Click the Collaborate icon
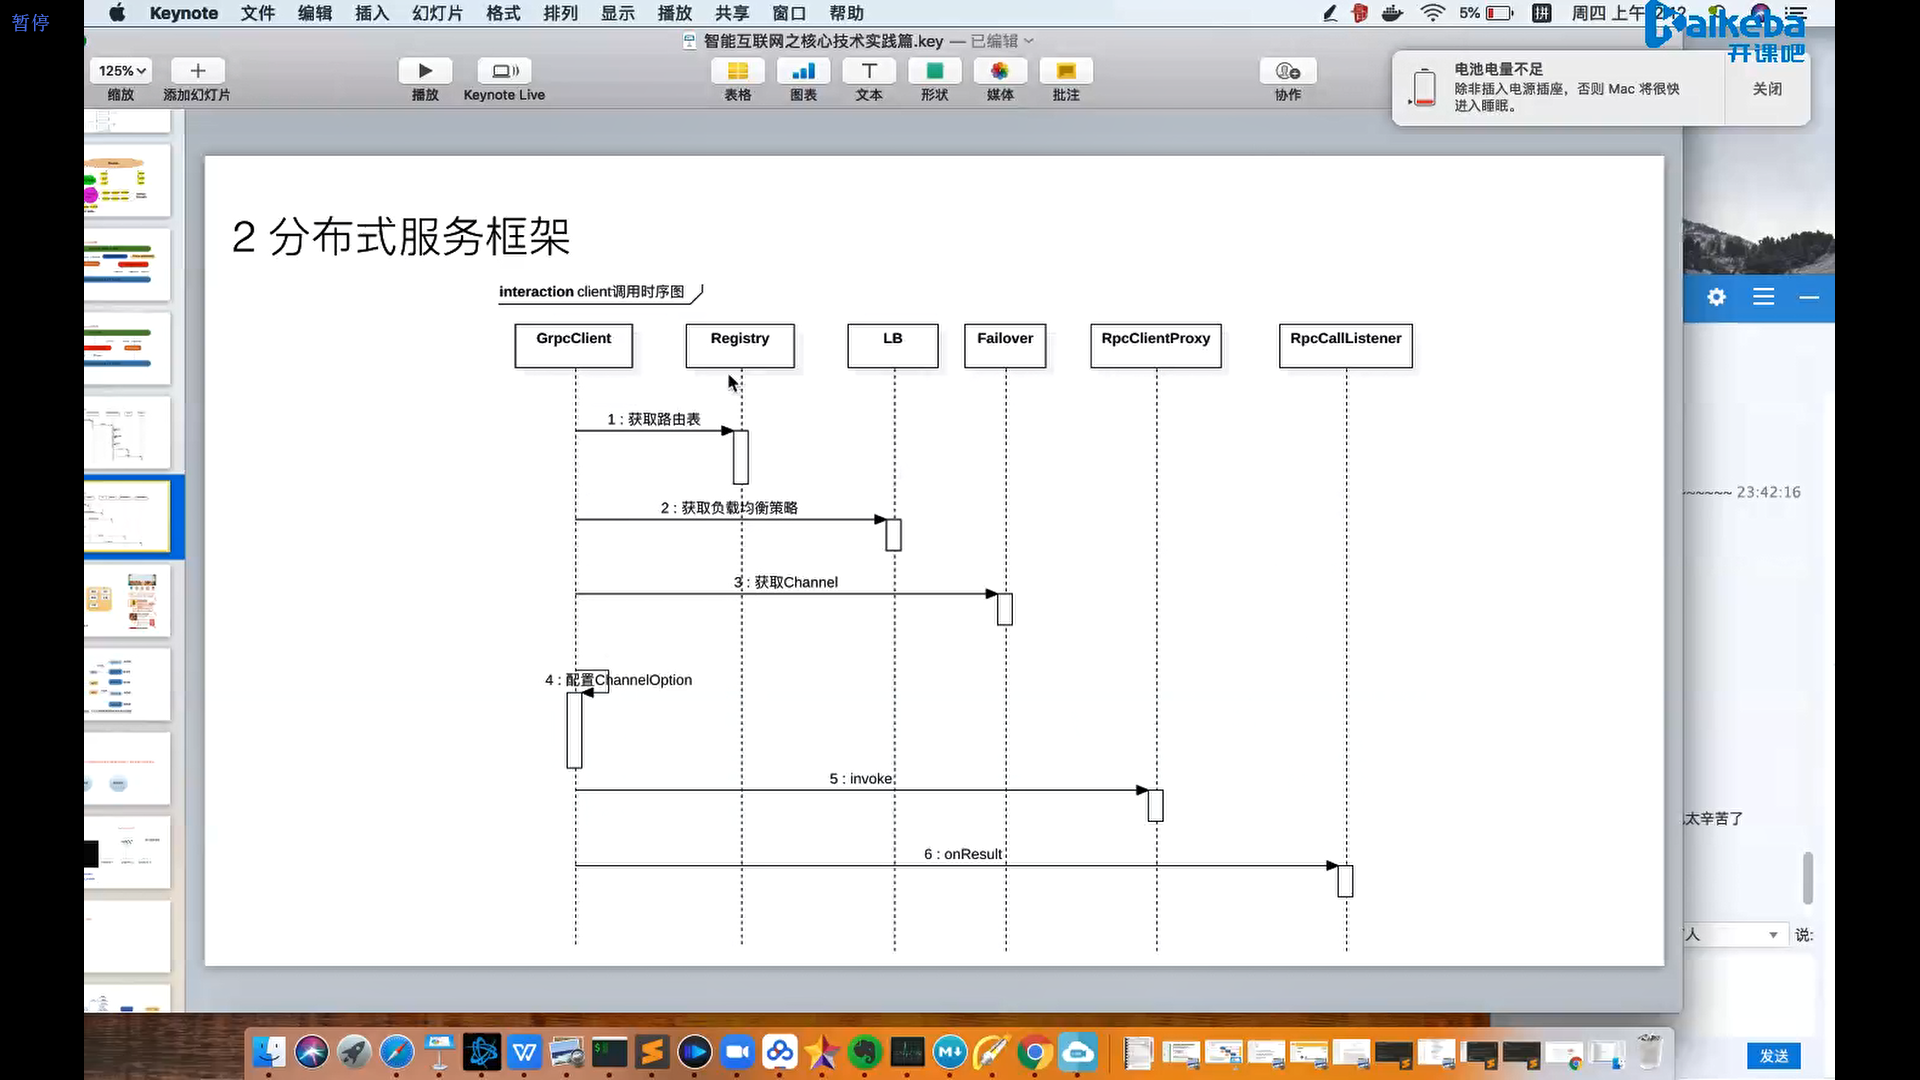This screenshot has width=1920, height=1080. point(1287,71)
